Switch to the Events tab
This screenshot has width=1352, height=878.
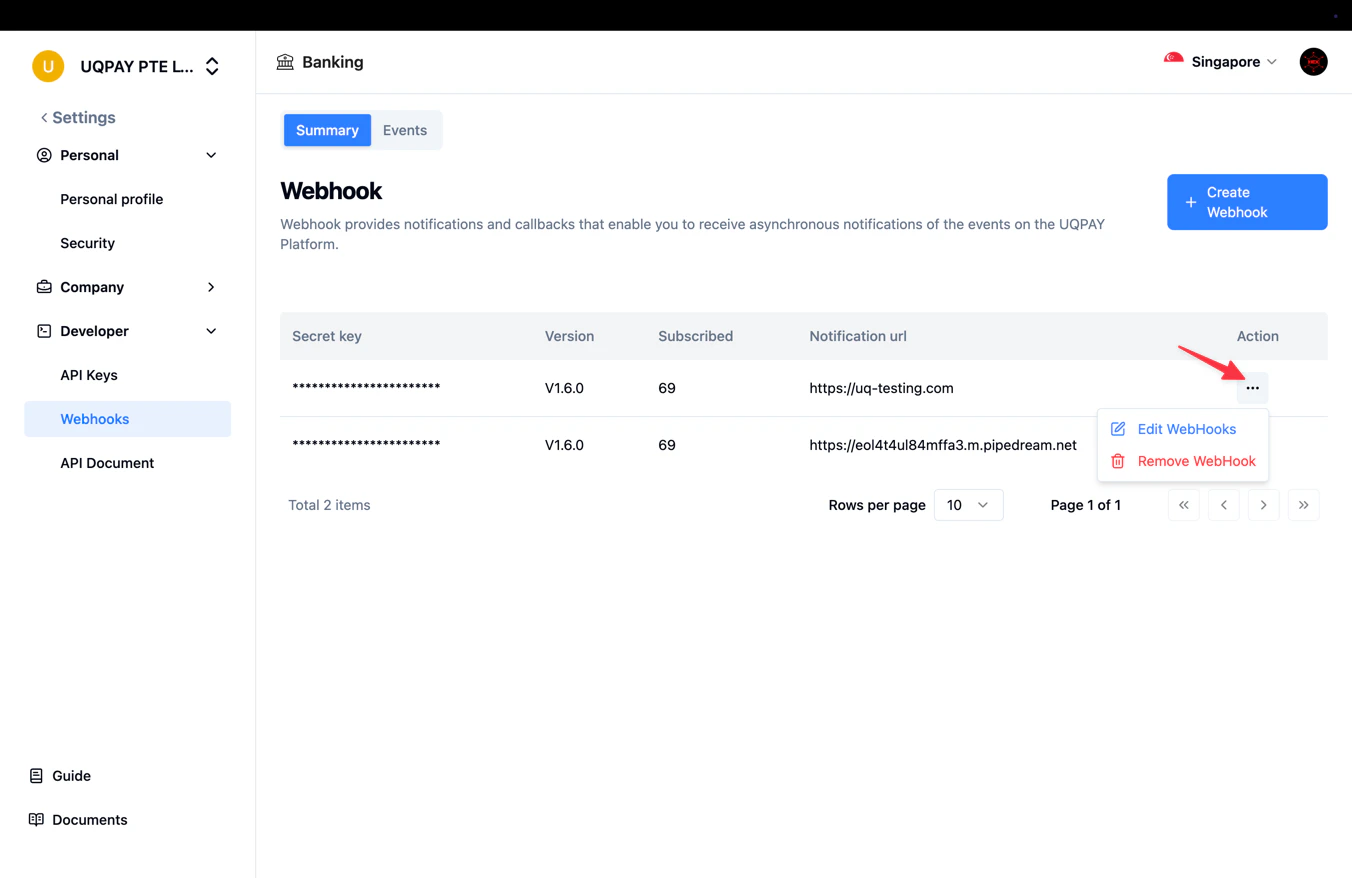[404, 130]
